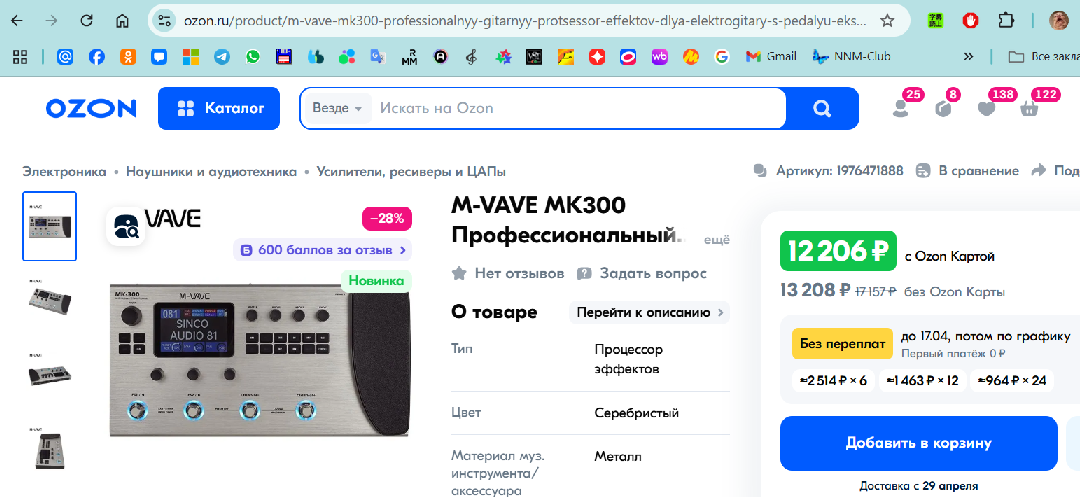Select the 12 206 ₽ Ozon Card price

[838, 252]
